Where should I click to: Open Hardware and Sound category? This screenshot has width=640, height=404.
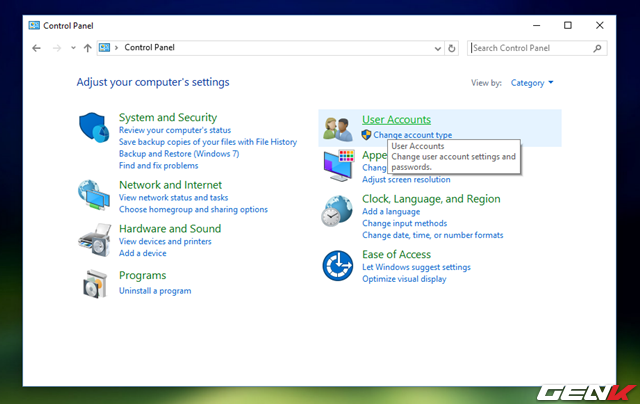(x=170, y=229)
